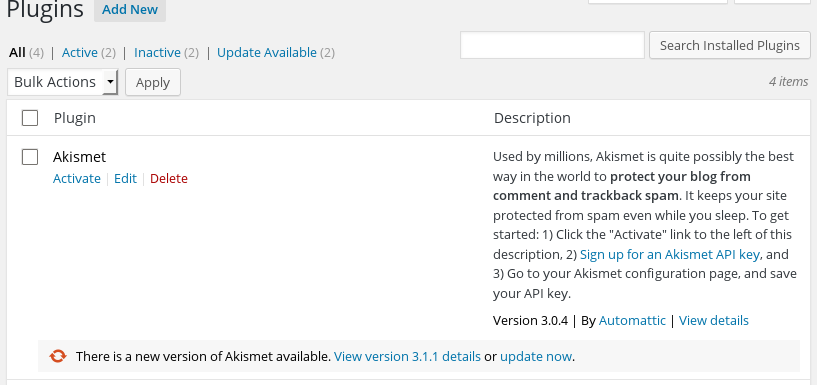This screenshot has width=817, height=385.
Task: Click the Bulk Actions dropdown arrow
Action: point(110,82)
